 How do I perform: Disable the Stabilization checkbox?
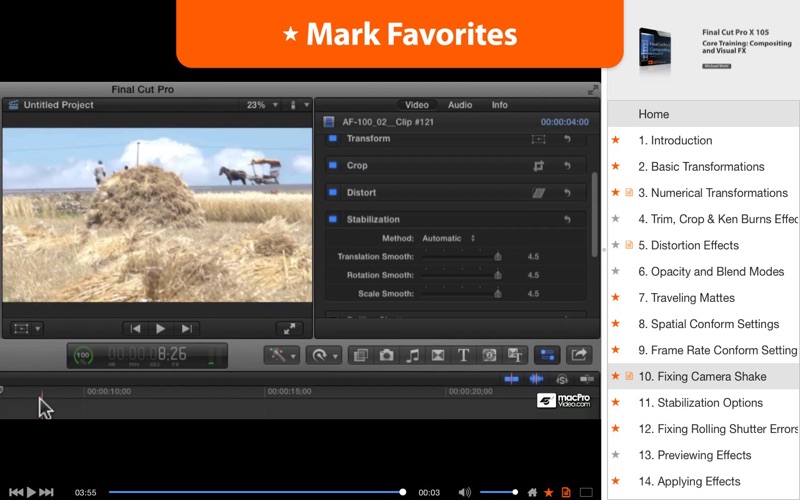(x=333, y=219)
